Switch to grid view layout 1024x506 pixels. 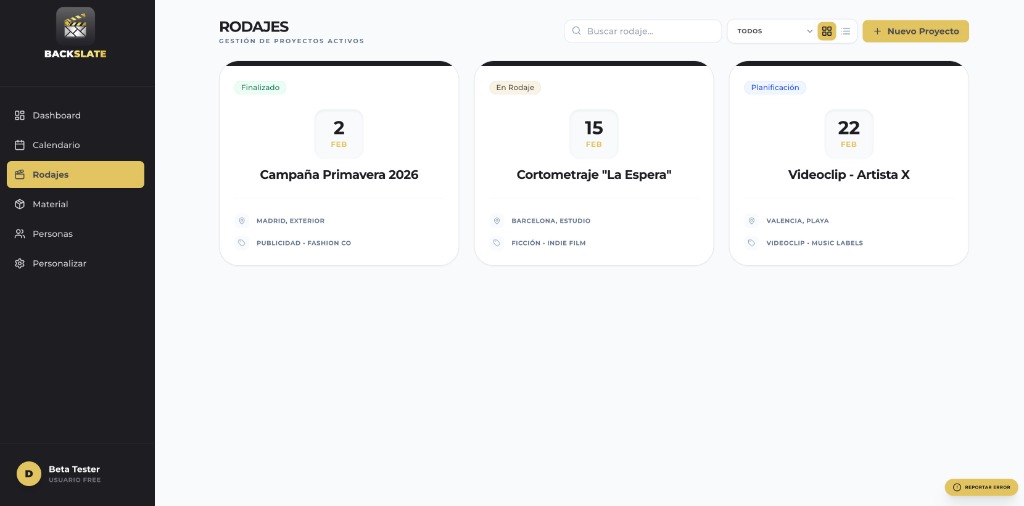click(x=827, y=31)
